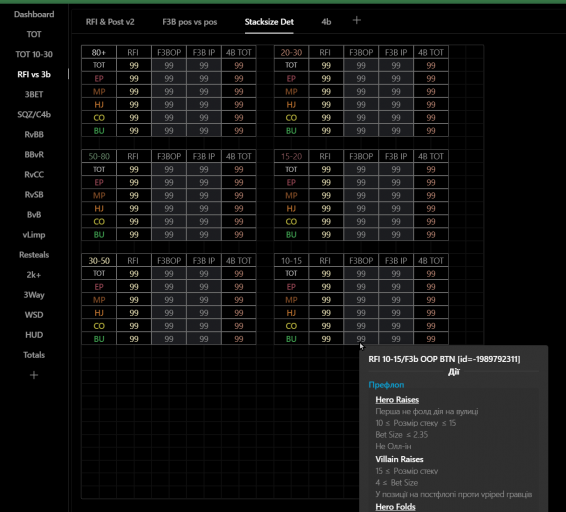The height and width of the screenshot is (512, 566).
Task: Go to the TOT 10-30 sidebar section
Action: point(34,55)
